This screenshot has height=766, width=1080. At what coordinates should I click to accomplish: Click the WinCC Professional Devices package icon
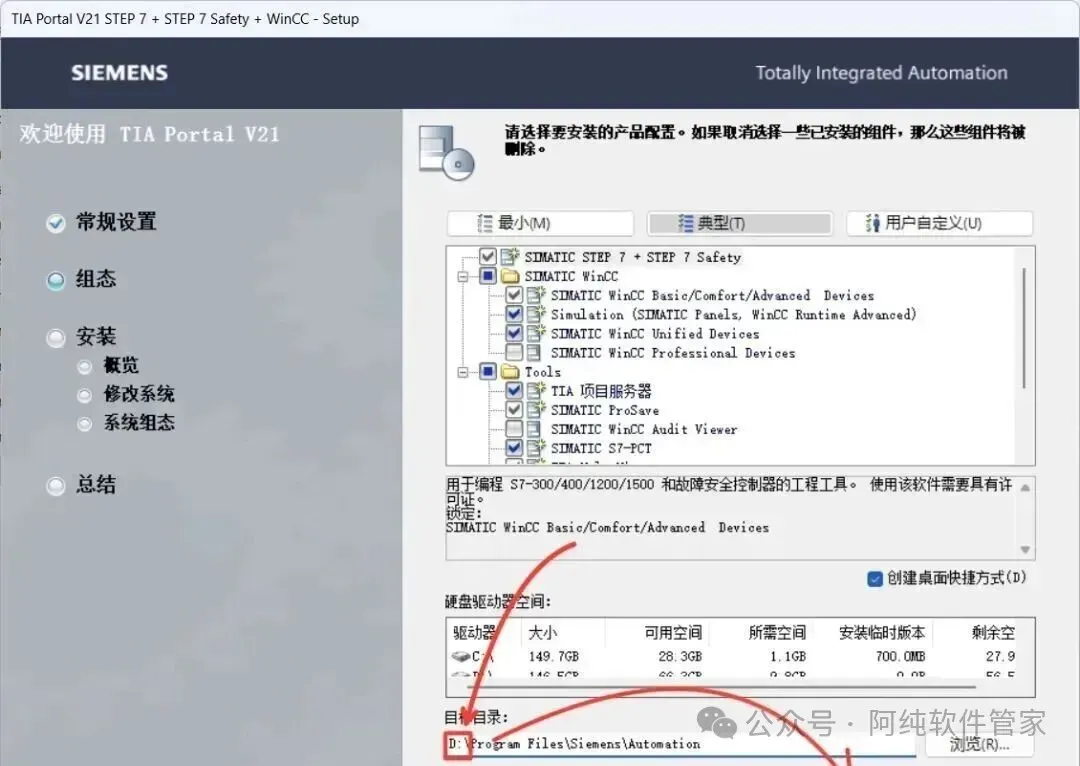tap(534, 353)
